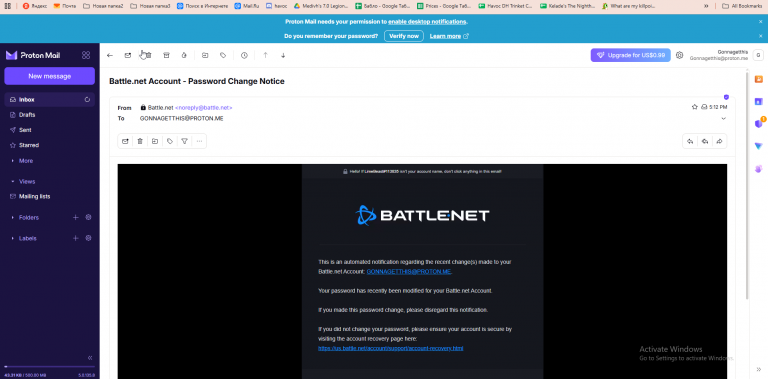Go to the previous message with the up arrow
Image resolution: width=768 pixels, height=379 pixels.
coord(265,55)
